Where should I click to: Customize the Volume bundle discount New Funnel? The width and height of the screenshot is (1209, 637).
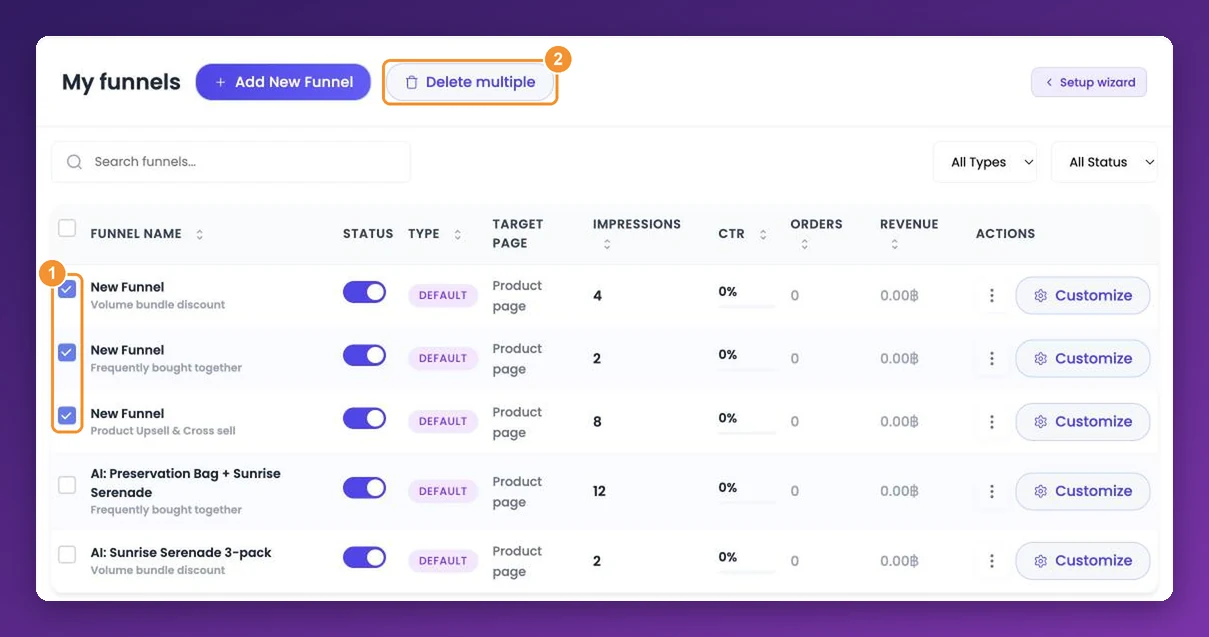1083,296
